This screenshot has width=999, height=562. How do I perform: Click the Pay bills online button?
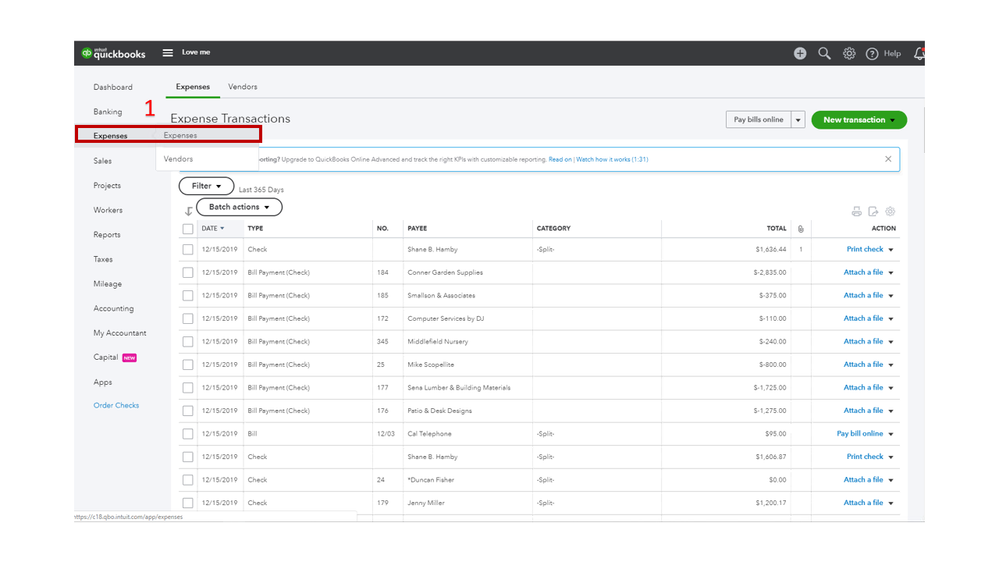pos(758,120)
